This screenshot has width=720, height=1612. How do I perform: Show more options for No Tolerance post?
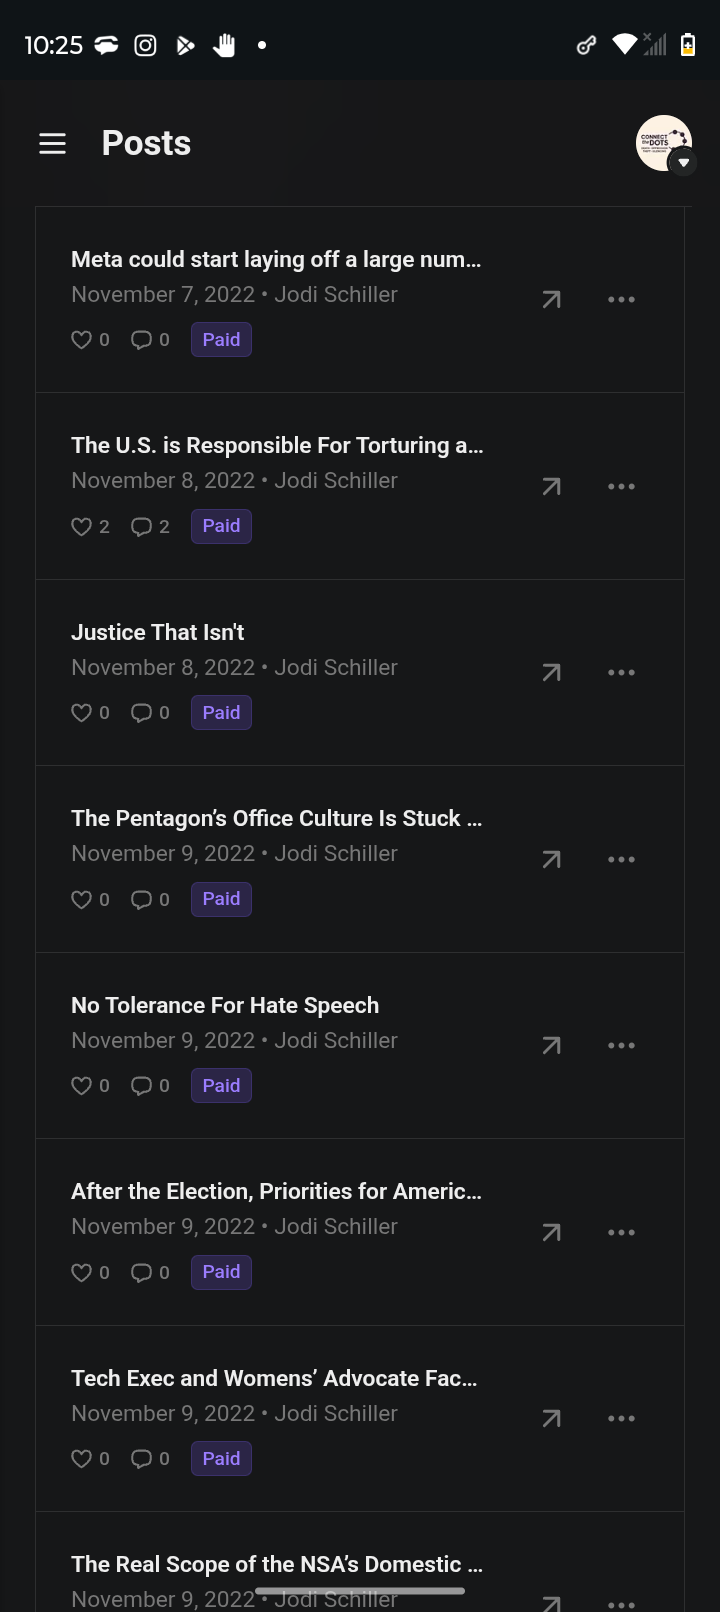click(621, 1045)
